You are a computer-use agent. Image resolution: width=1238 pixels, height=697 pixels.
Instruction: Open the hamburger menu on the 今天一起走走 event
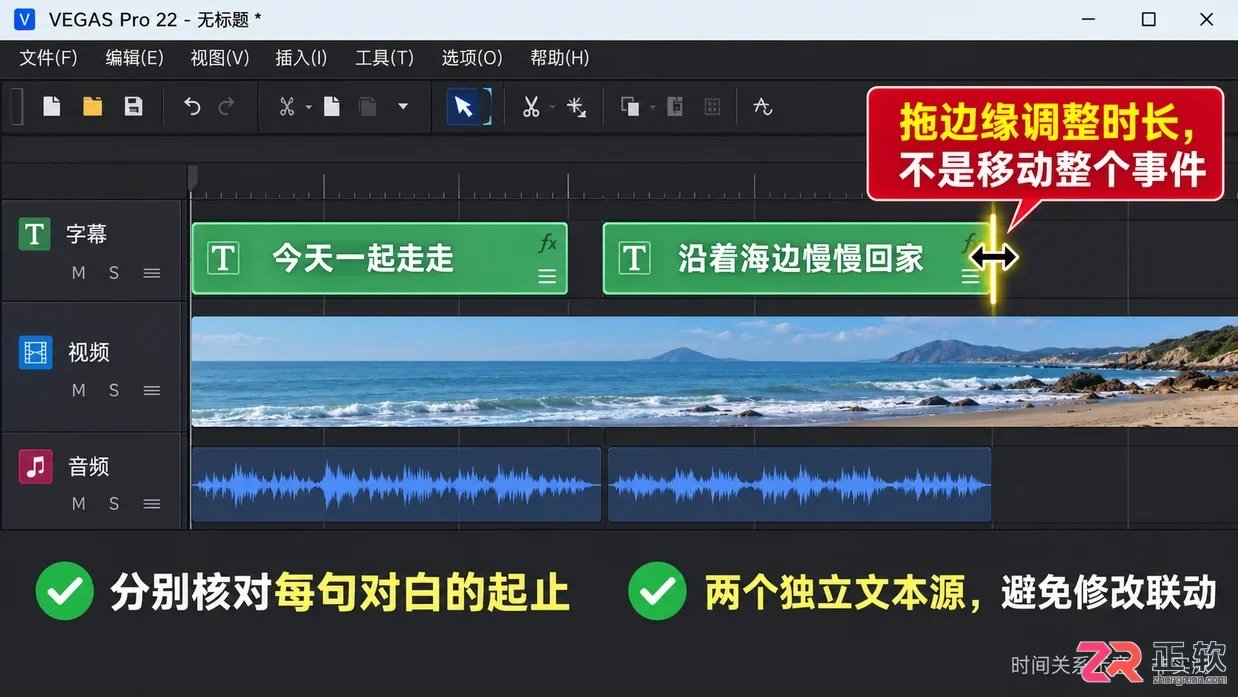547,277
